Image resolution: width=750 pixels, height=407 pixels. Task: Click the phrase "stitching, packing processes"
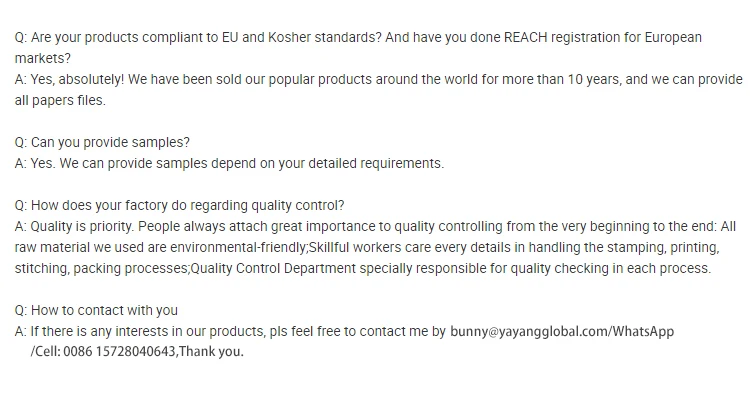click(x=102, y=268)
